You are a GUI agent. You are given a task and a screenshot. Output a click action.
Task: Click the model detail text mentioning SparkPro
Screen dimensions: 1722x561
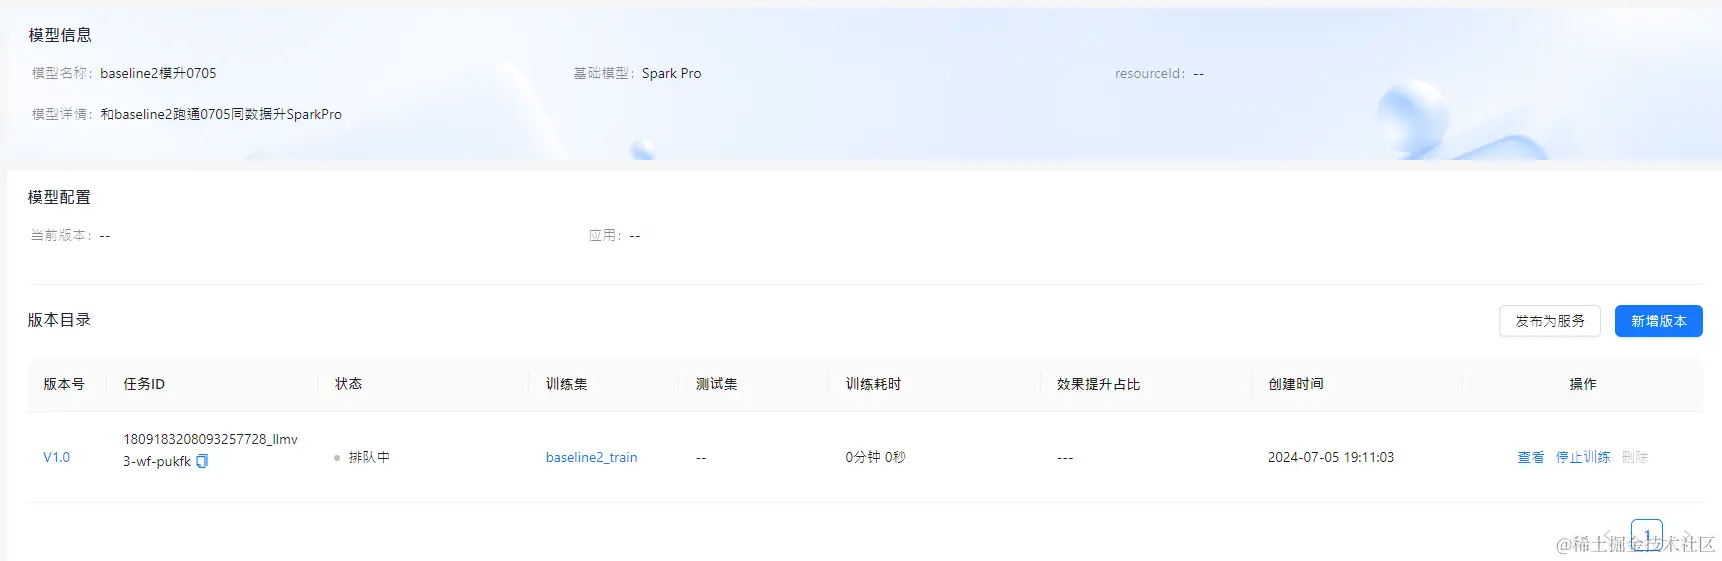[x=221, y=114]
